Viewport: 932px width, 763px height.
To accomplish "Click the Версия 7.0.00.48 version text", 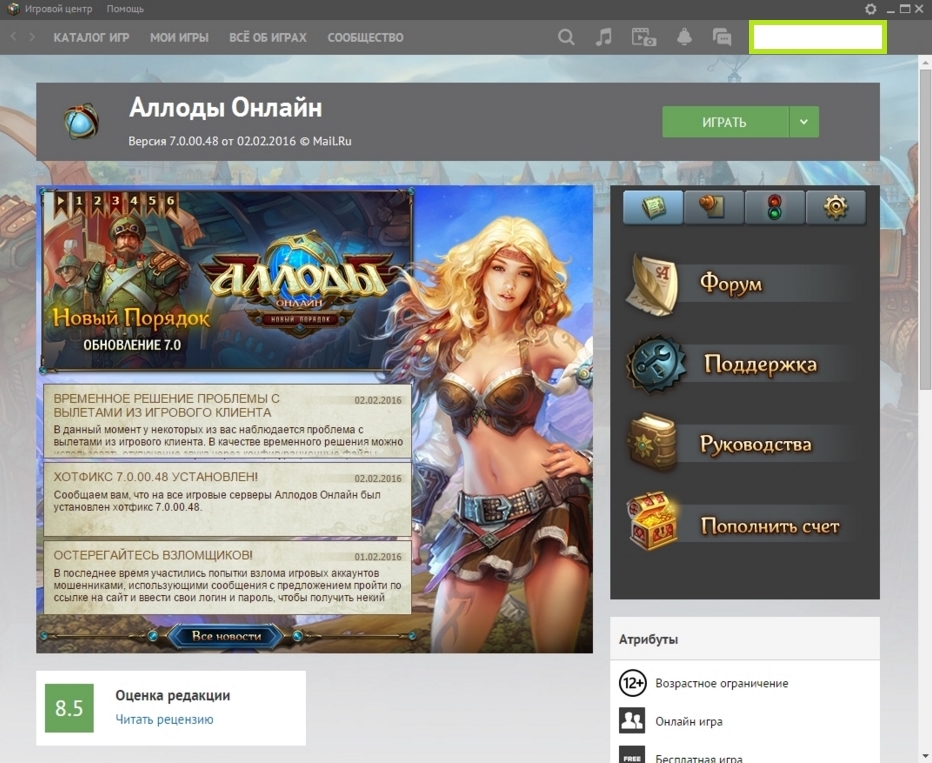I will coord(240,141).
